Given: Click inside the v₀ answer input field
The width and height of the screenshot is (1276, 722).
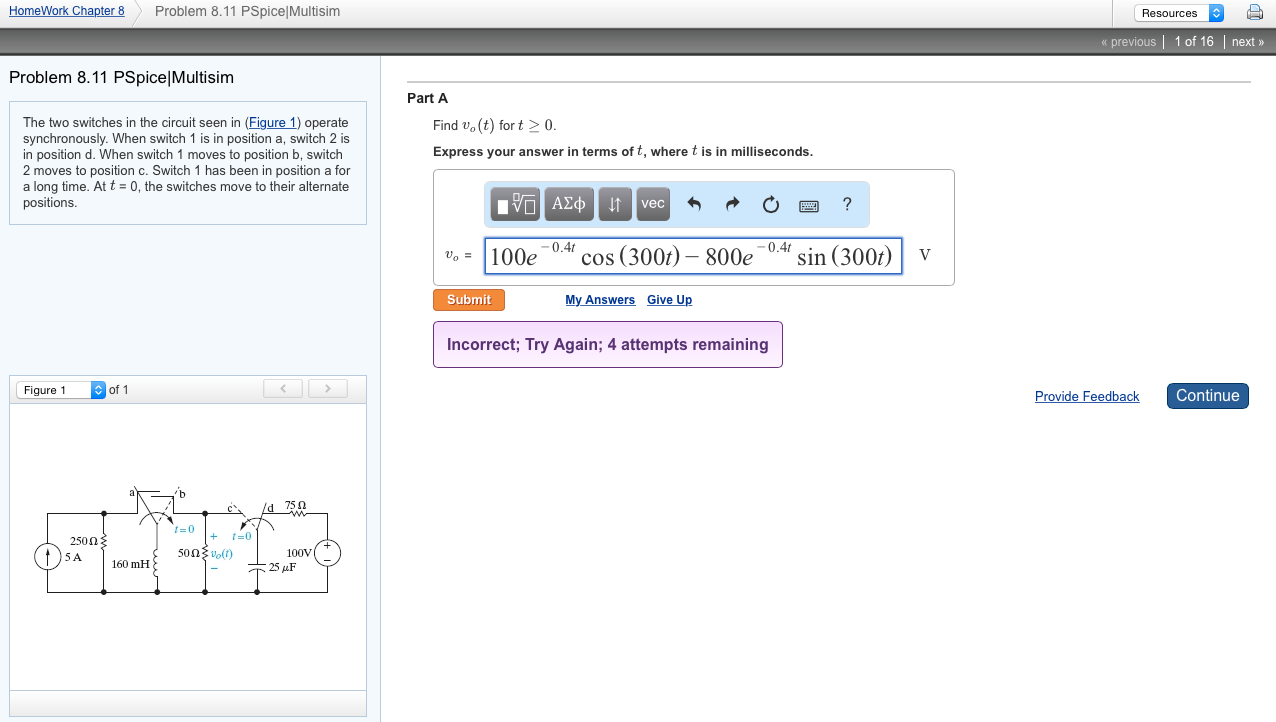Looking at the screenshot, I should click(694, 256).
